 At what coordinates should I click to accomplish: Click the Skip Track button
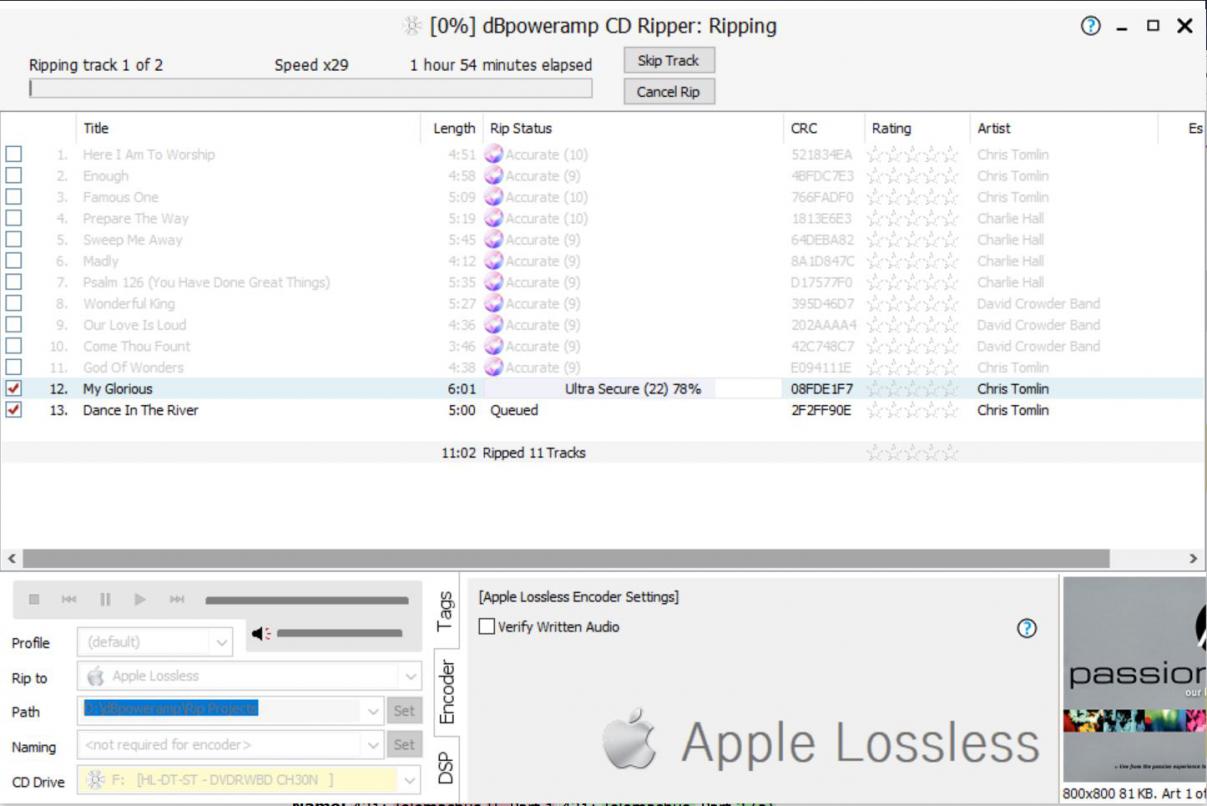pos(668,61)
